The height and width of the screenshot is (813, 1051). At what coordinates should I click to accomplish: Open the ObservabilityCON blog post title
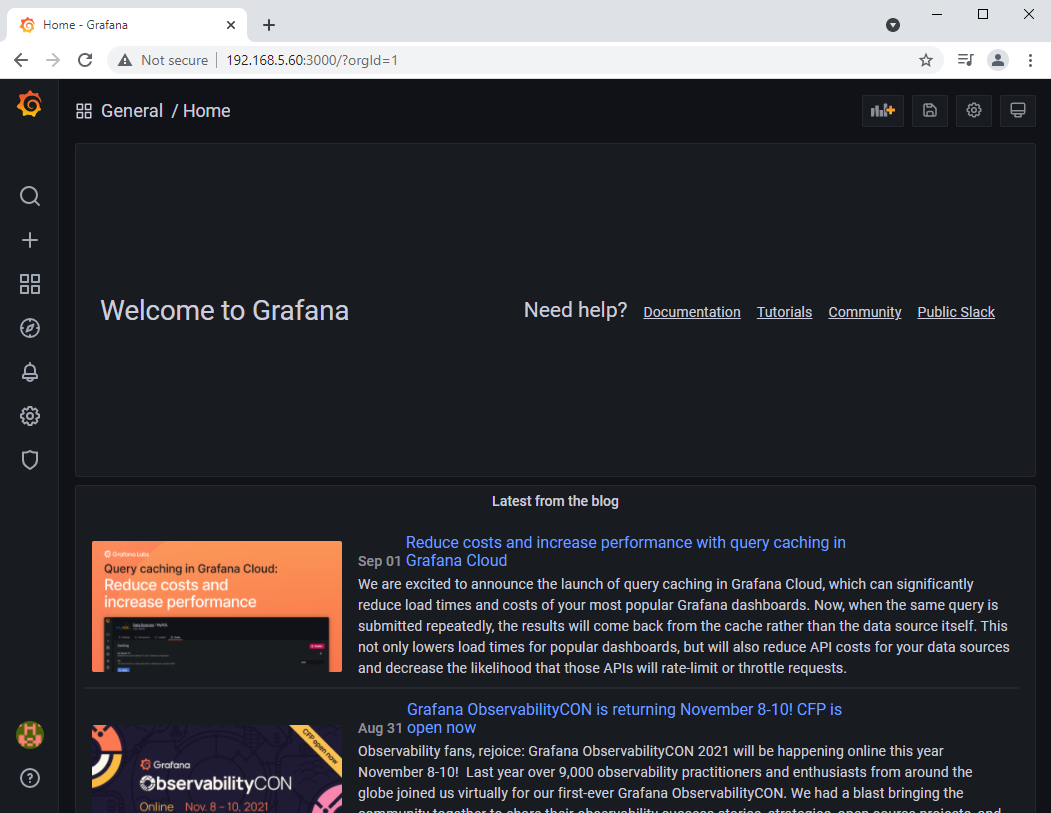tap(624, 718)
